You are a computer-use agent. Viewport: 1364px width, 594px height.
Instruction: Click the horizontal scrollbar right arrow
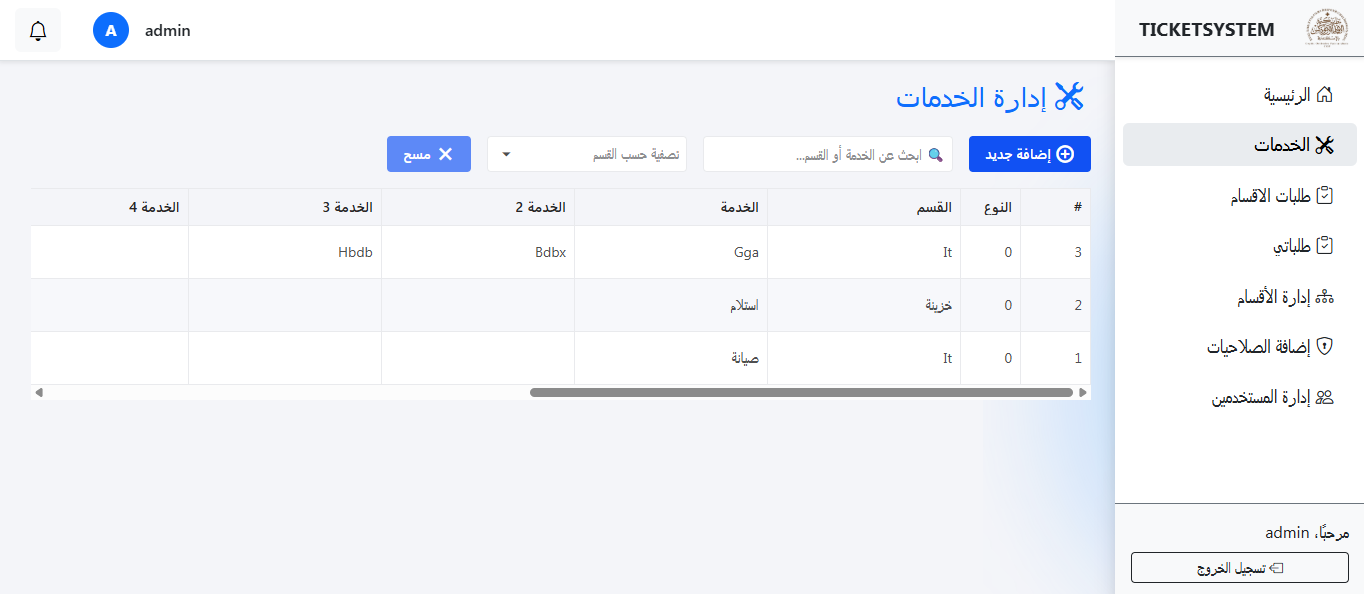click(x=1083, y=393)
